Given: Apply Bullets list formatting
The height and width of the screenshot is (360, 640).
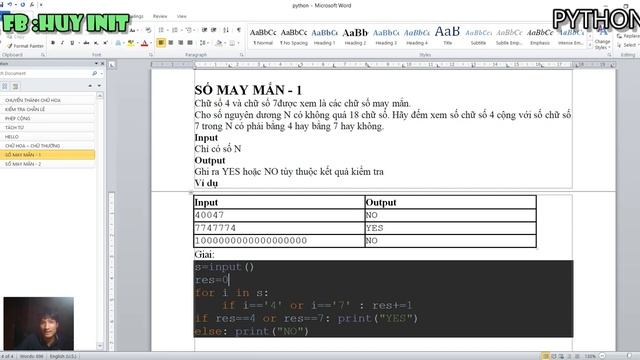Looking at the screenshot, I should point(161,30).
